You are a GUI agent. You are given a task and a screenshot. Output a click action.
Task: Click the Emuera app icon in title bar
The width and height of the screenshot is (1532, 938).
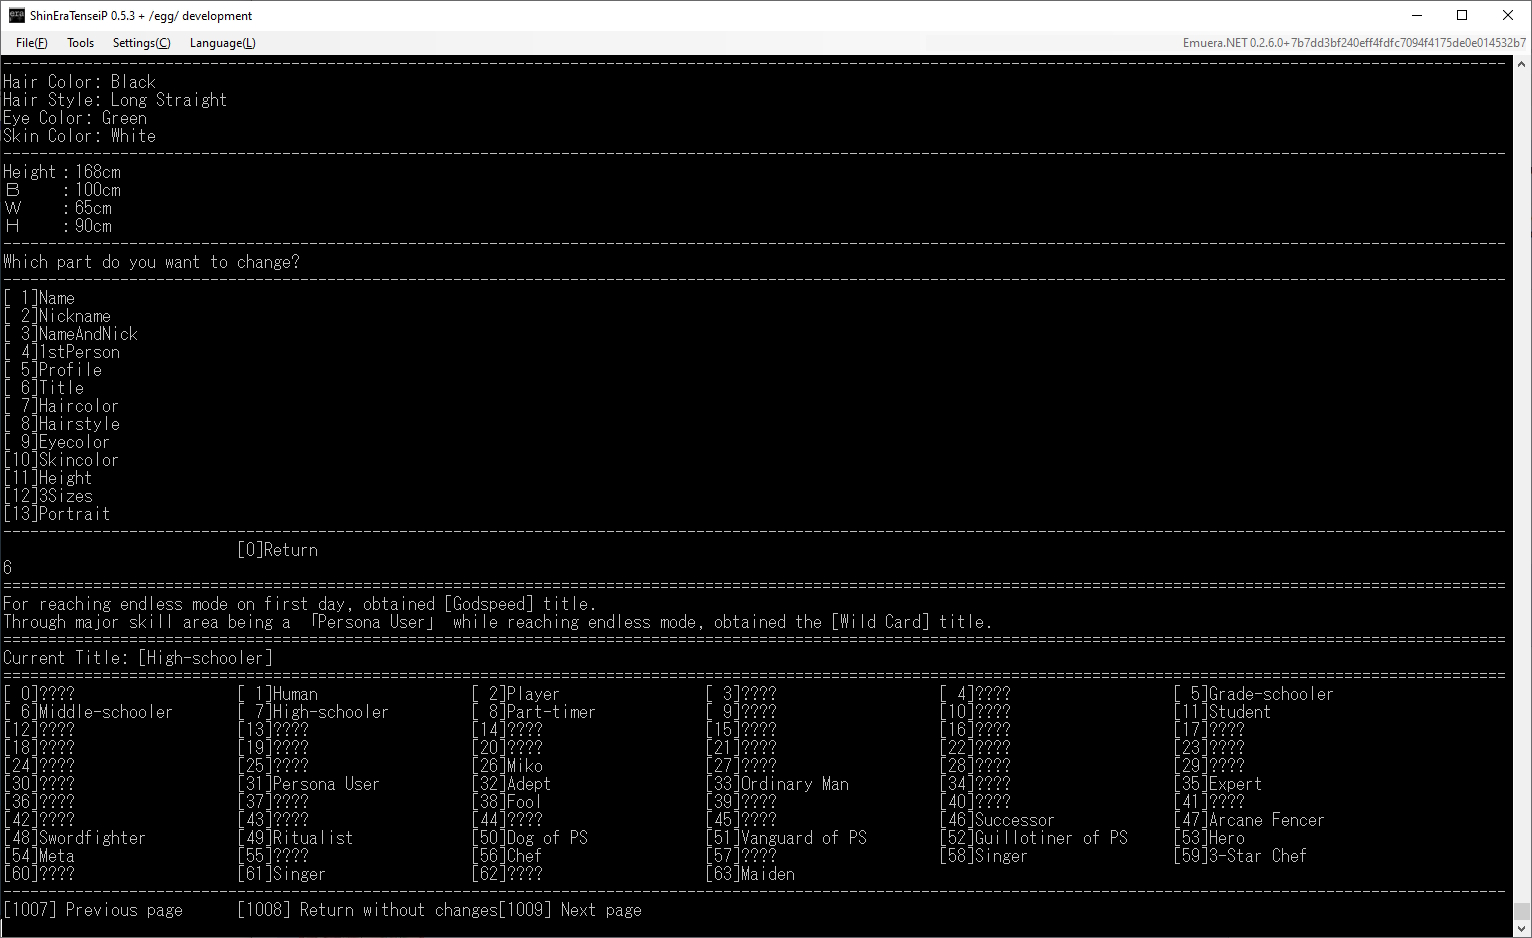pyautogui.click(x=16, y=15)
